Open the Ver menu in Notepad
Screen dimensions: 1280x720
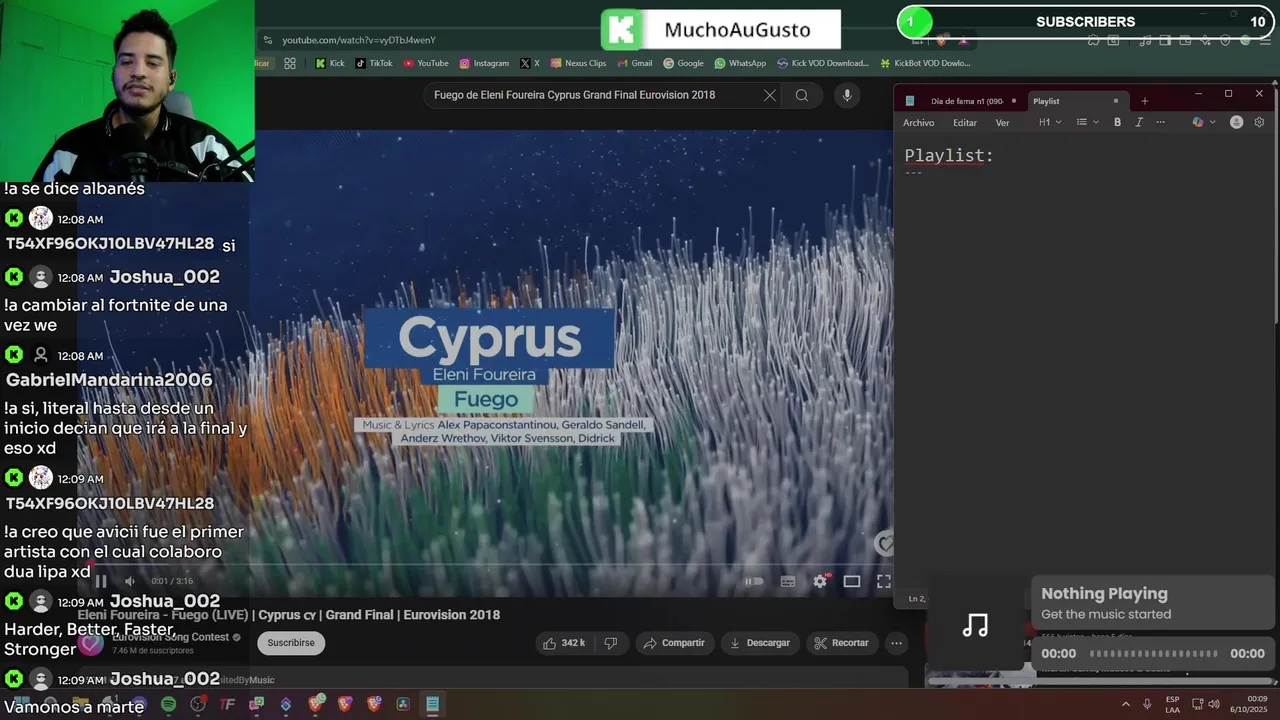click(x=1002, y=123)
